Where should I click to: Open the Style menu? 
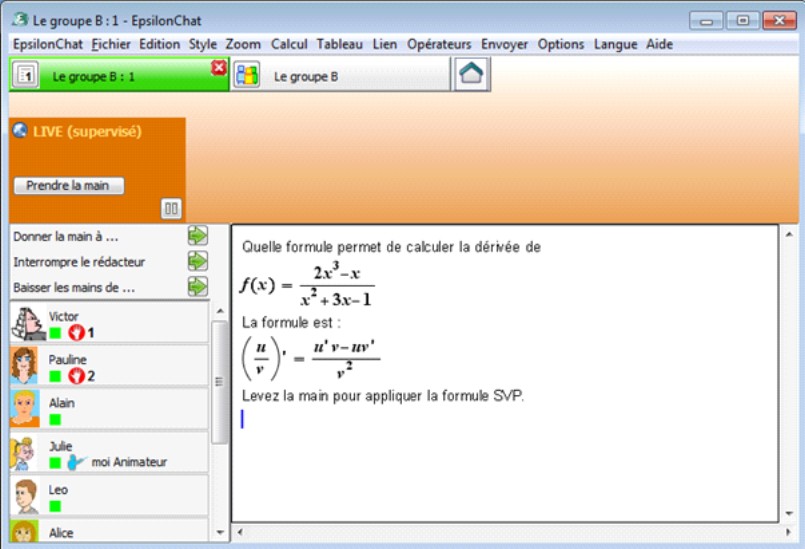click(203, 44)
